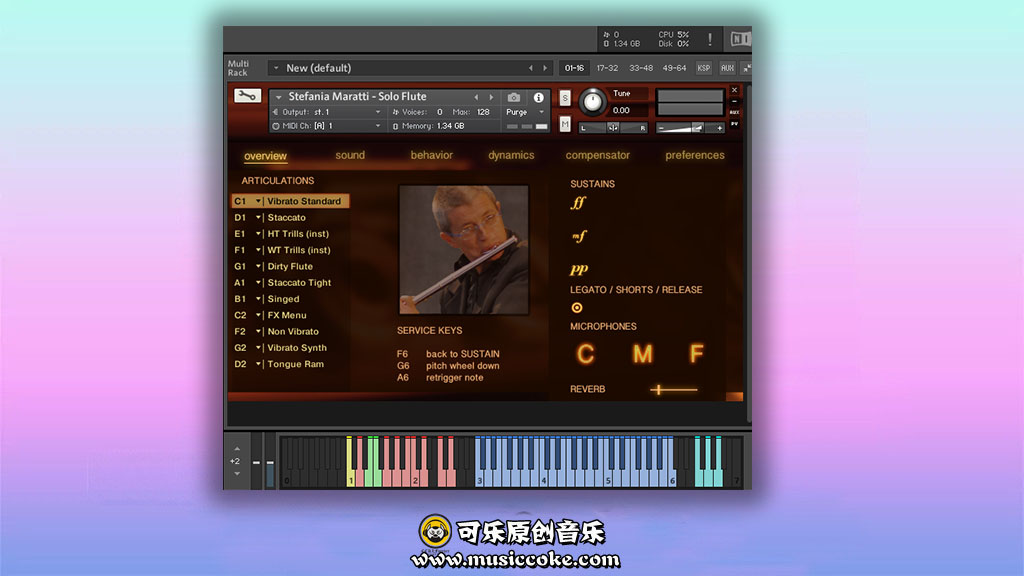Click the flutist portrait image
This screenshot has width=1024, height=576.
[464, 250]
